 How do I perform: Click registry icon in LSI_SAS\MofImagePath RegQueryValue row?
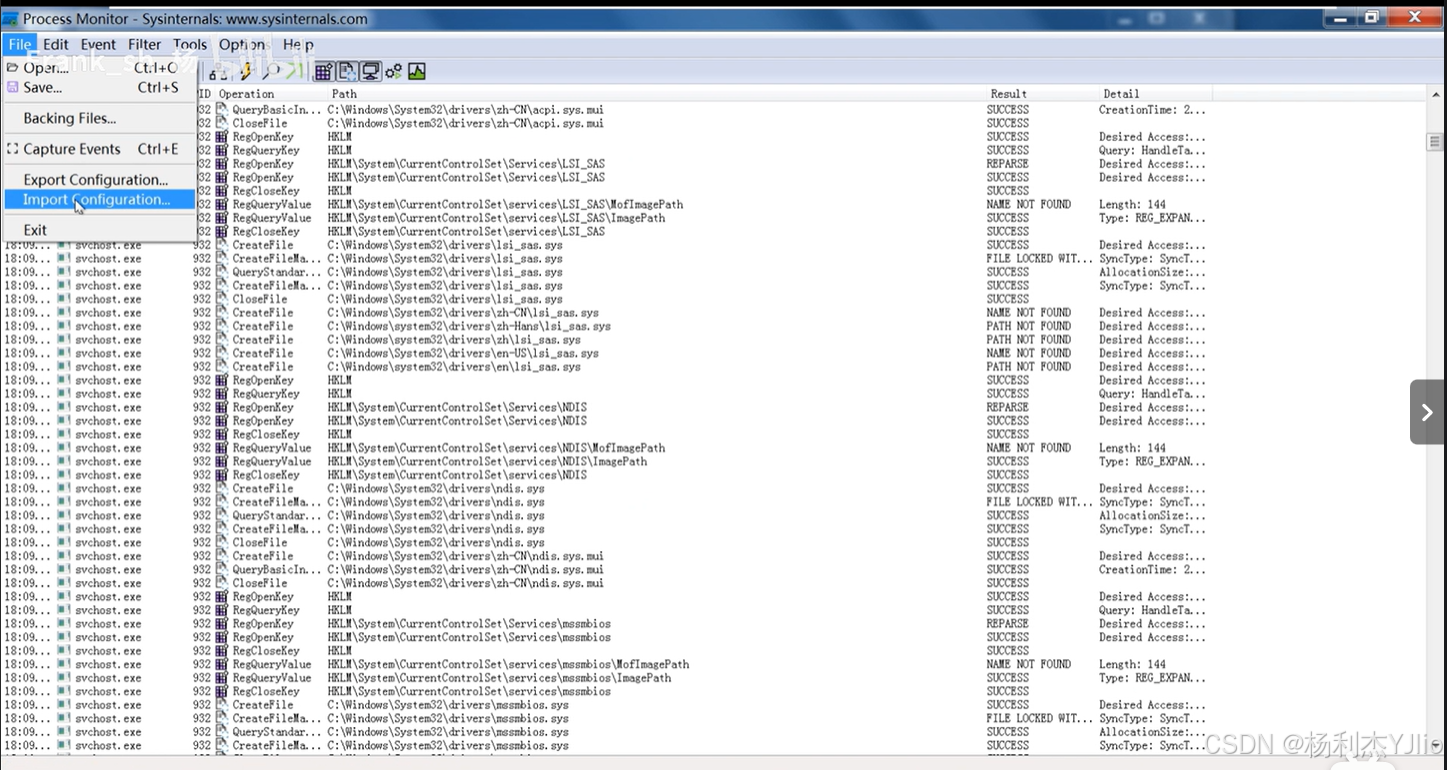[x=222, y=204]
